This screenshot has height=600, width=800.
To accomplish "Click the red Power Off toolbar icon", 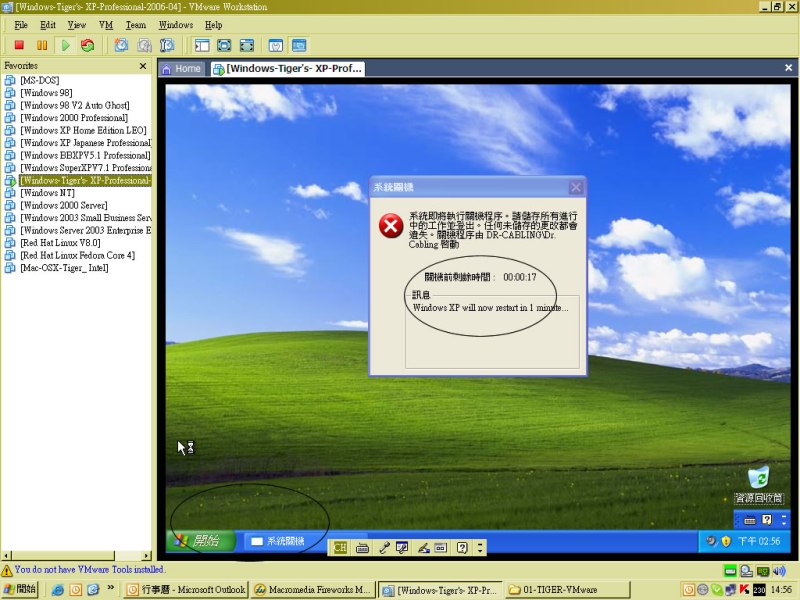I will [19, 45].
